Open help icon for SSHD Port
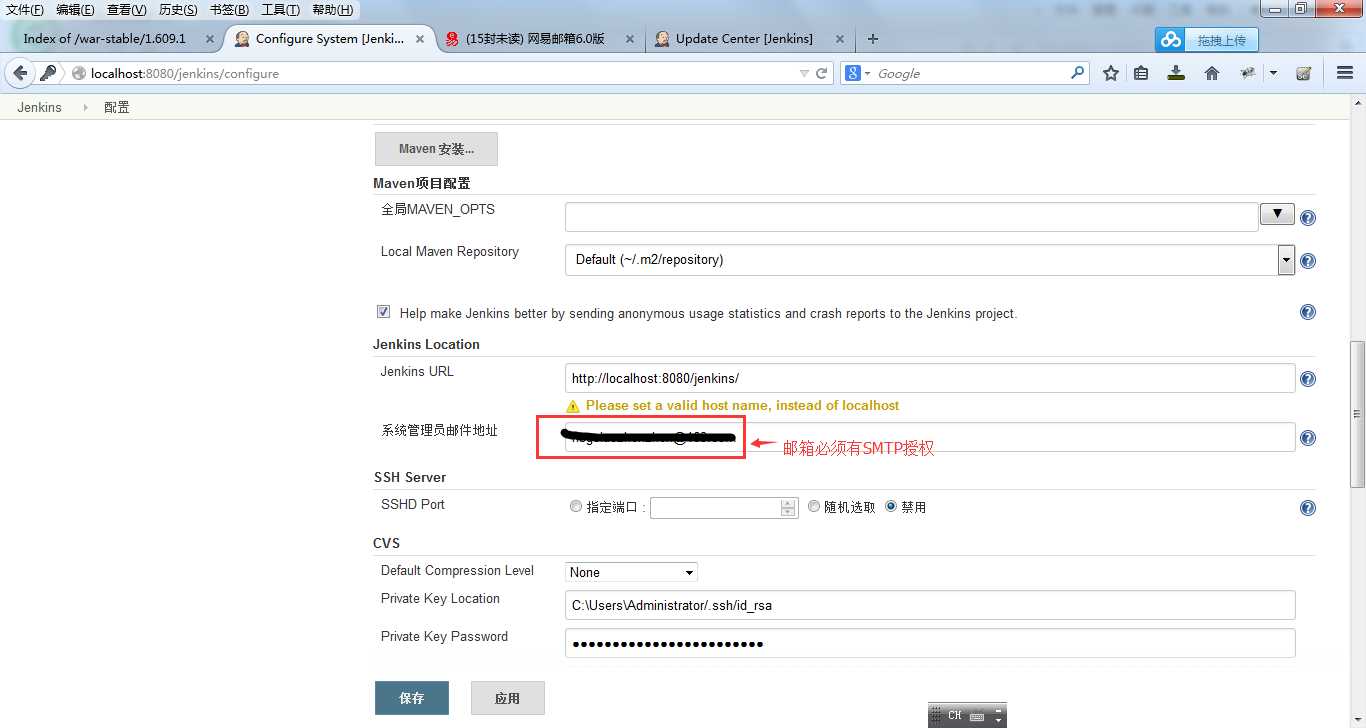The height and width of the screenshot is (728, 1366). pyautogui.click(x=1307, y=508)
